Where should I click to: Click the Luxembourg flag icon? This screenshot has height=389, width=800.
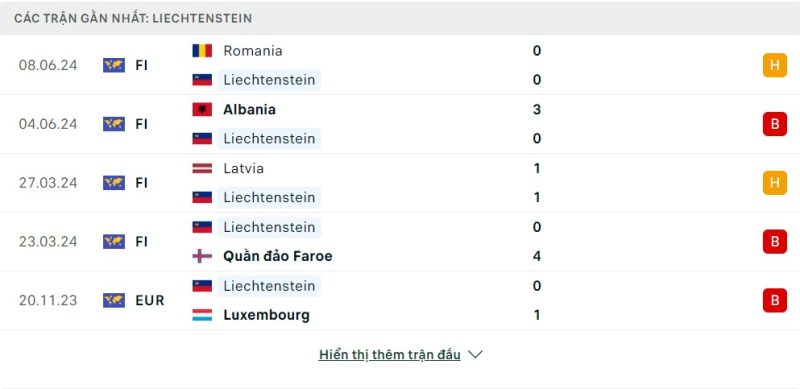tap(202, 314)
